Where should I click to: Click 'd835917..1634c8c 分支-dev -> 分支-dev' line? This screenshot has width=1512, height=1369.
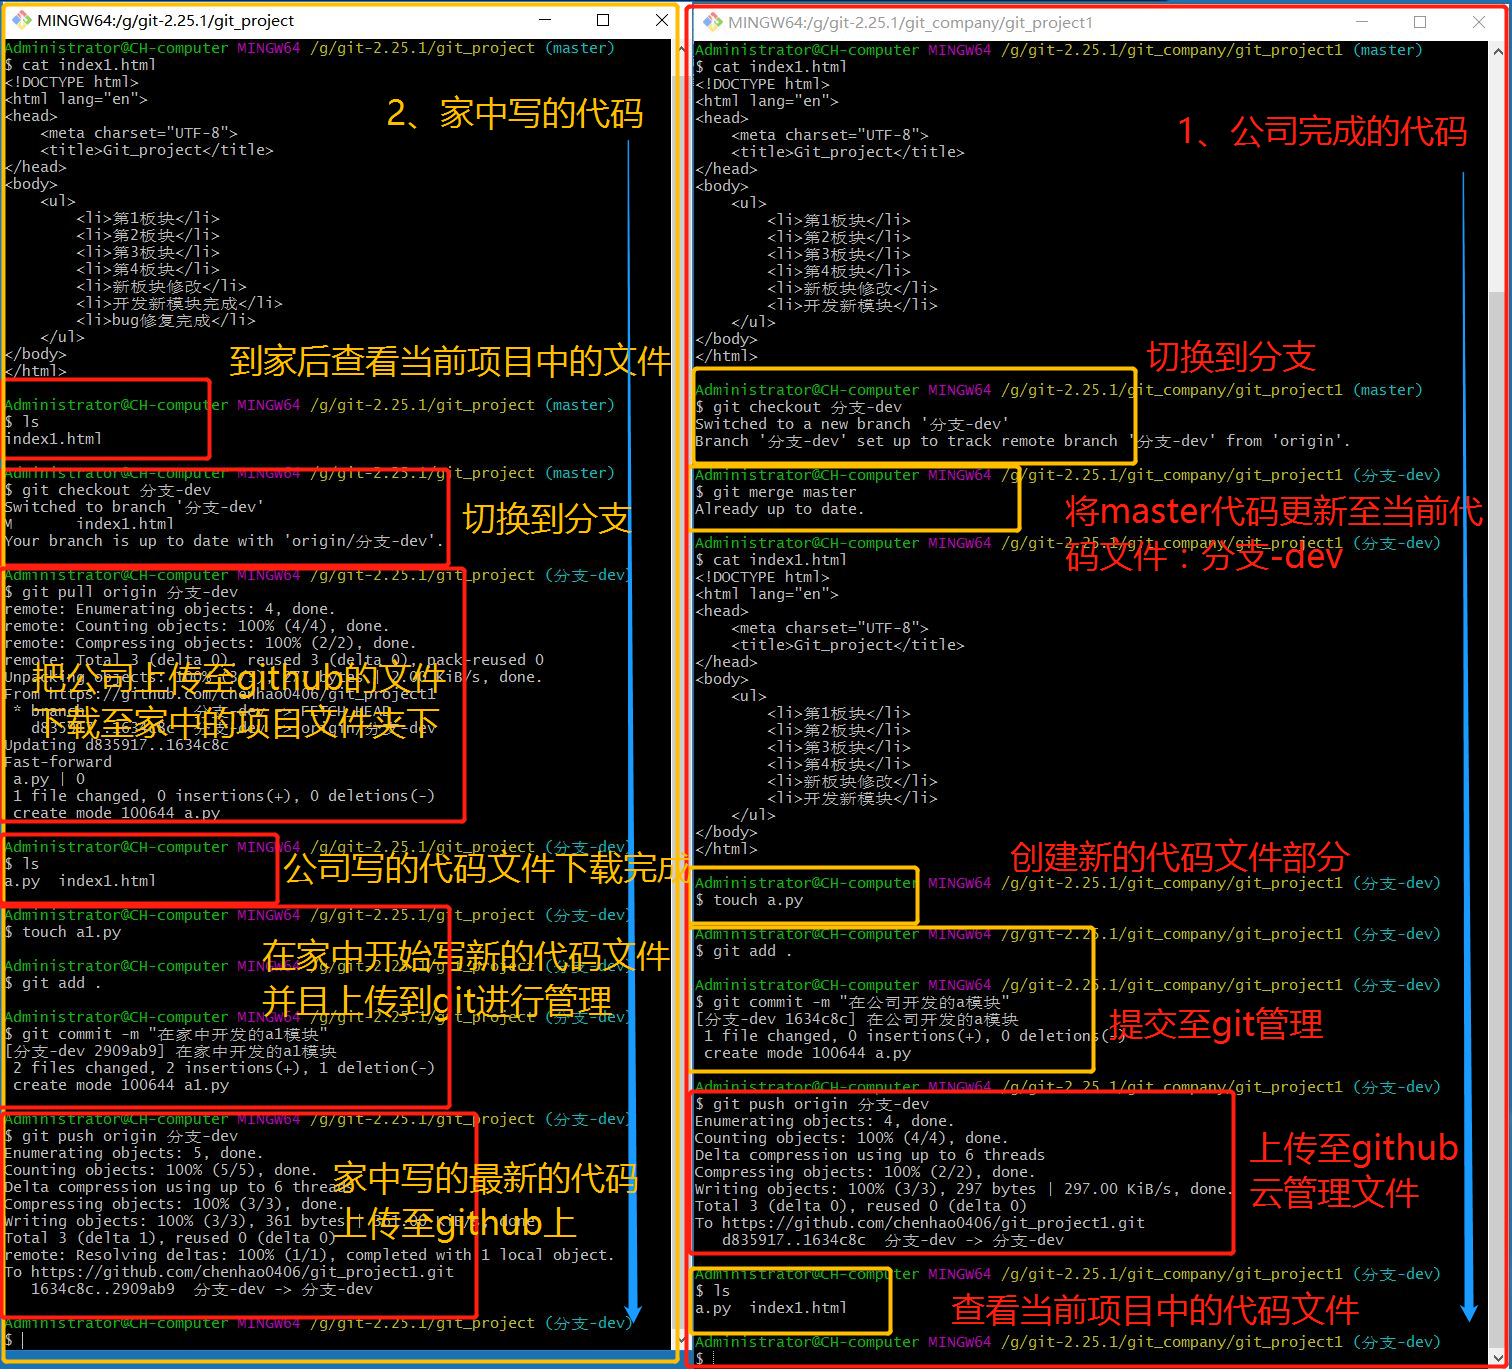coord(893,1240)
